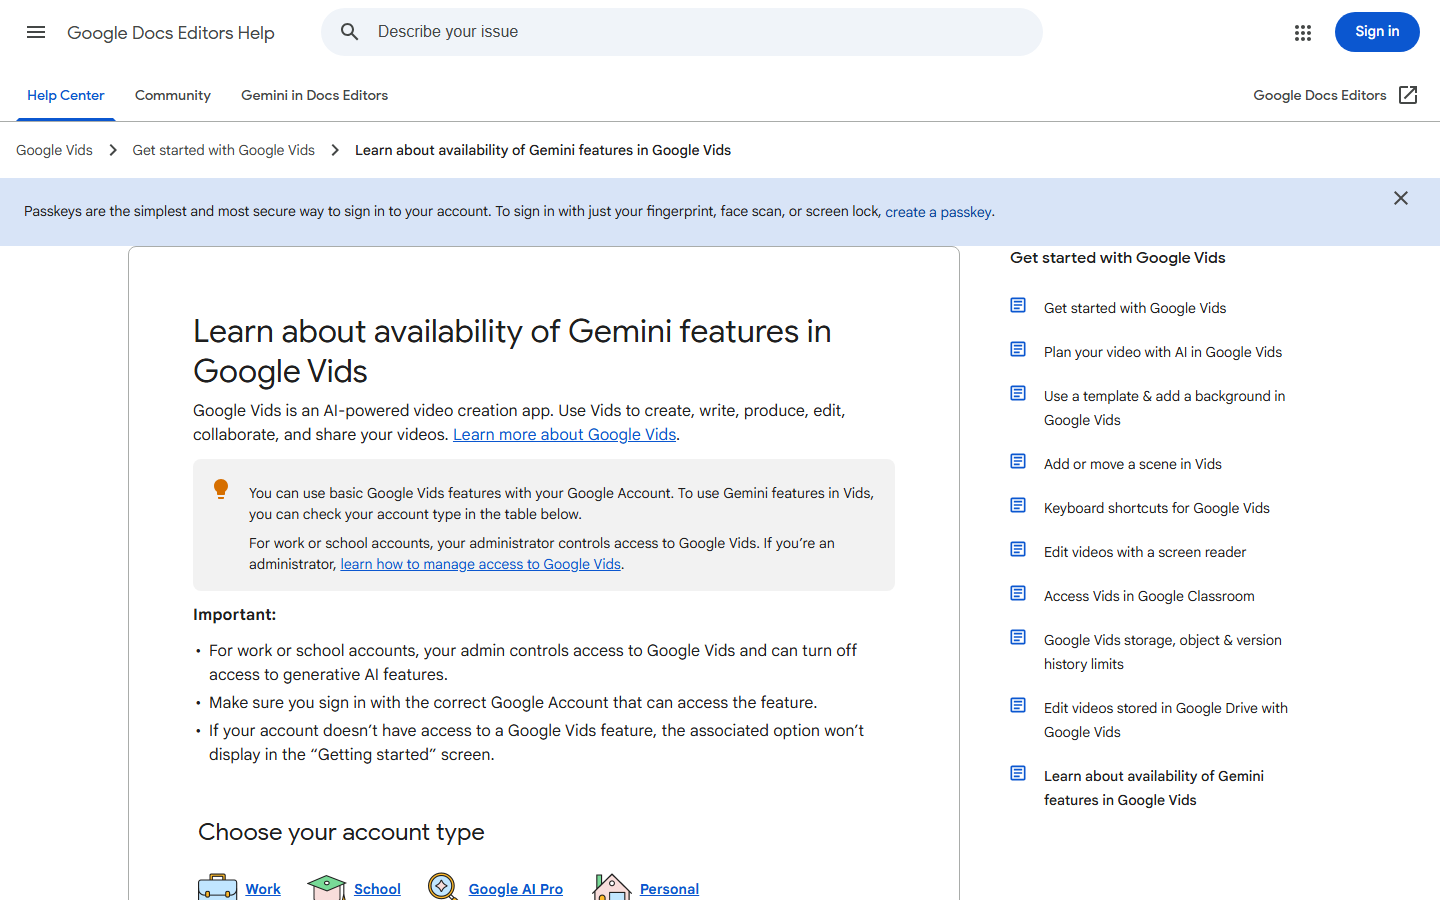1440x900 pixels.
Task: Open the Gemini in Docs Editors tab
Action: 314,96
